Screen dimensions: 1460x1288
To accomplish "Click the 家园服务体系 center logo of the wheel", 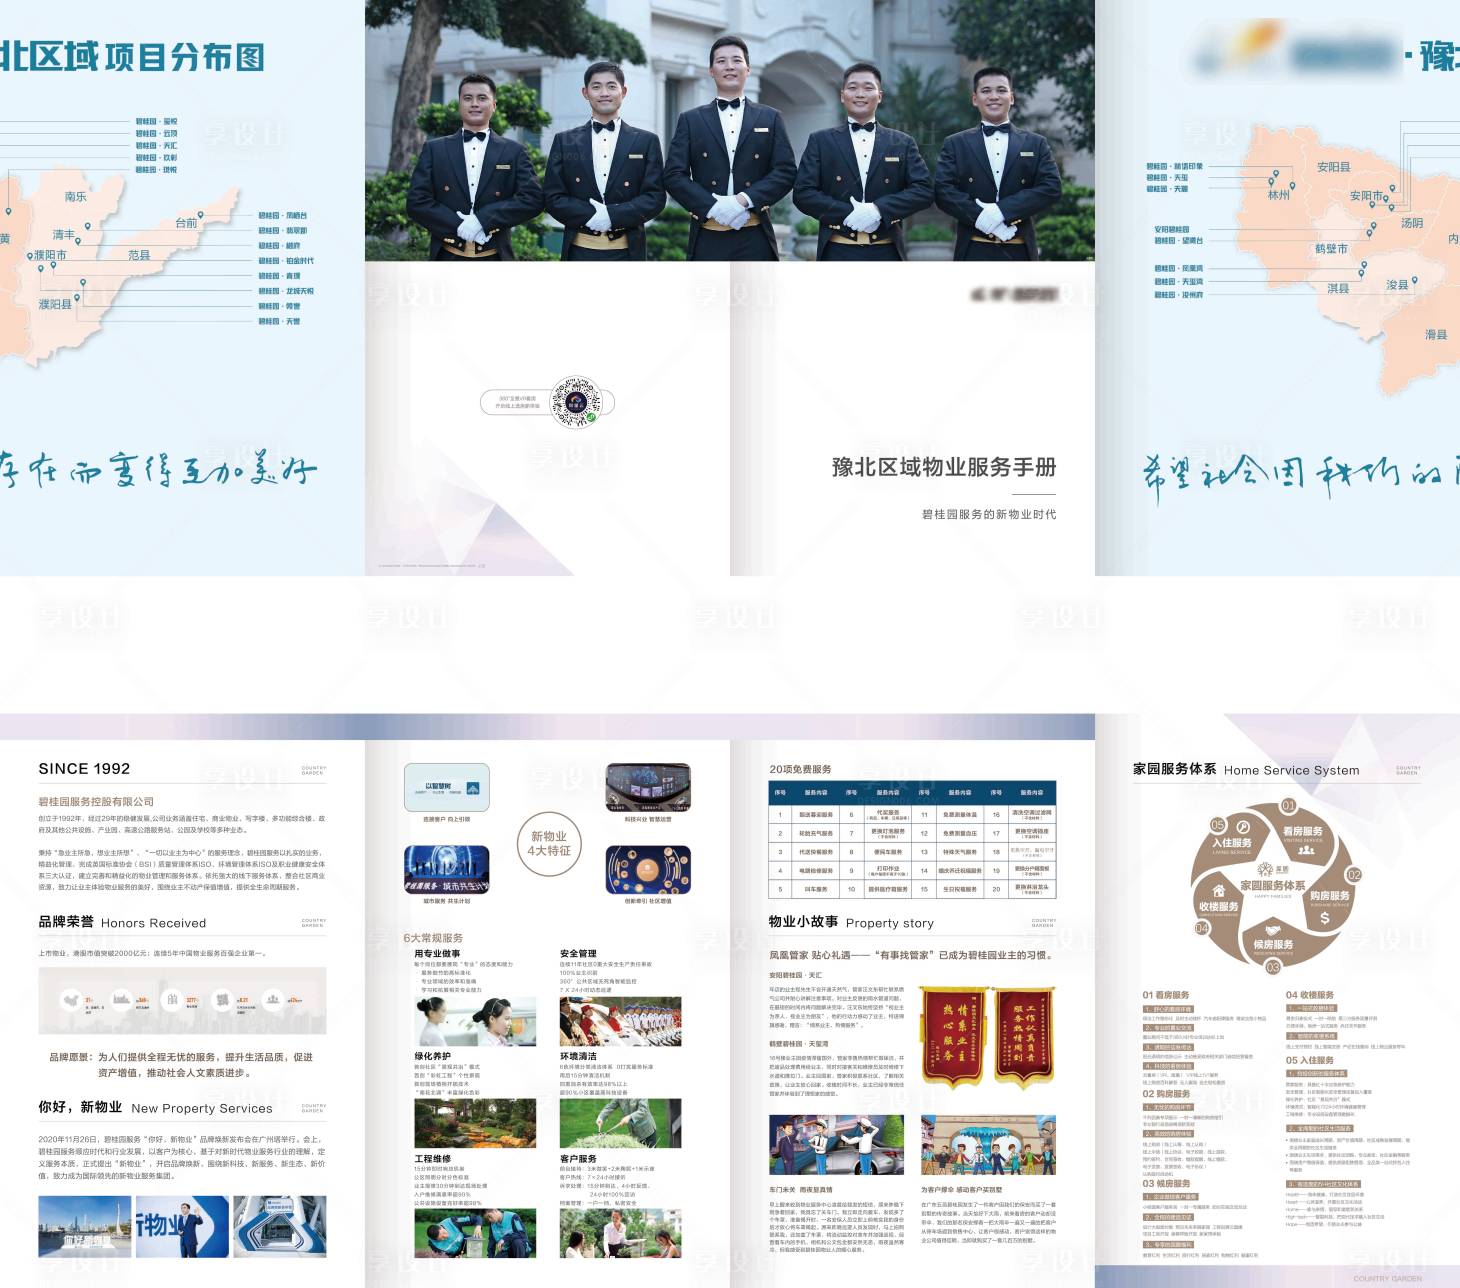I will pyautogui.click(x=1272, y=879).
